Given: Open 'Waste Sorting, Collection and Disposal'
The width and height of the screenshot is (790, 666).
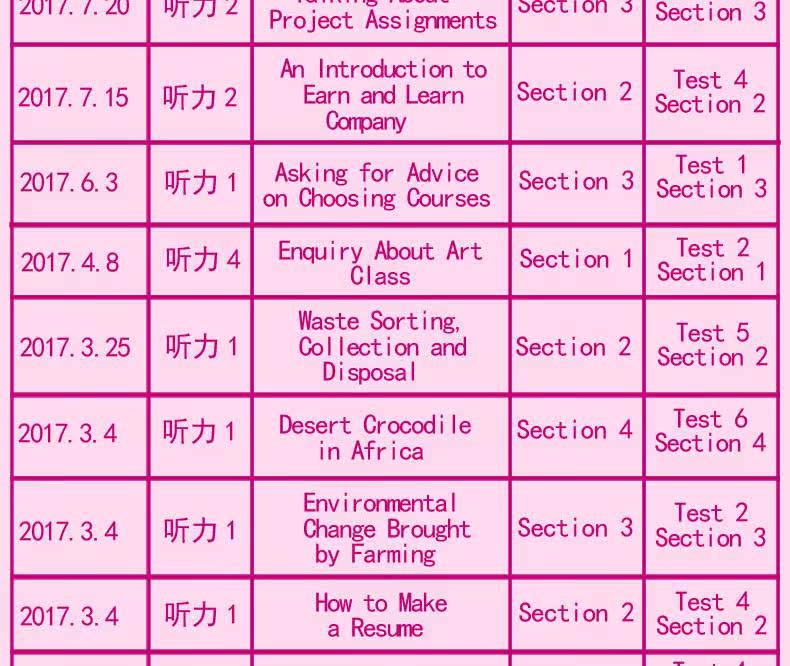Looking at the screenshot, I should (x=381, y=346).
